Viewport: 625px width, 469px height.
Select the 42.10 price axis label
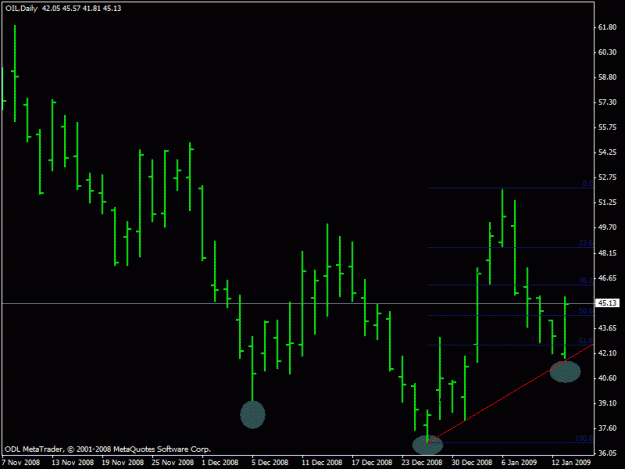pos(607,353)
